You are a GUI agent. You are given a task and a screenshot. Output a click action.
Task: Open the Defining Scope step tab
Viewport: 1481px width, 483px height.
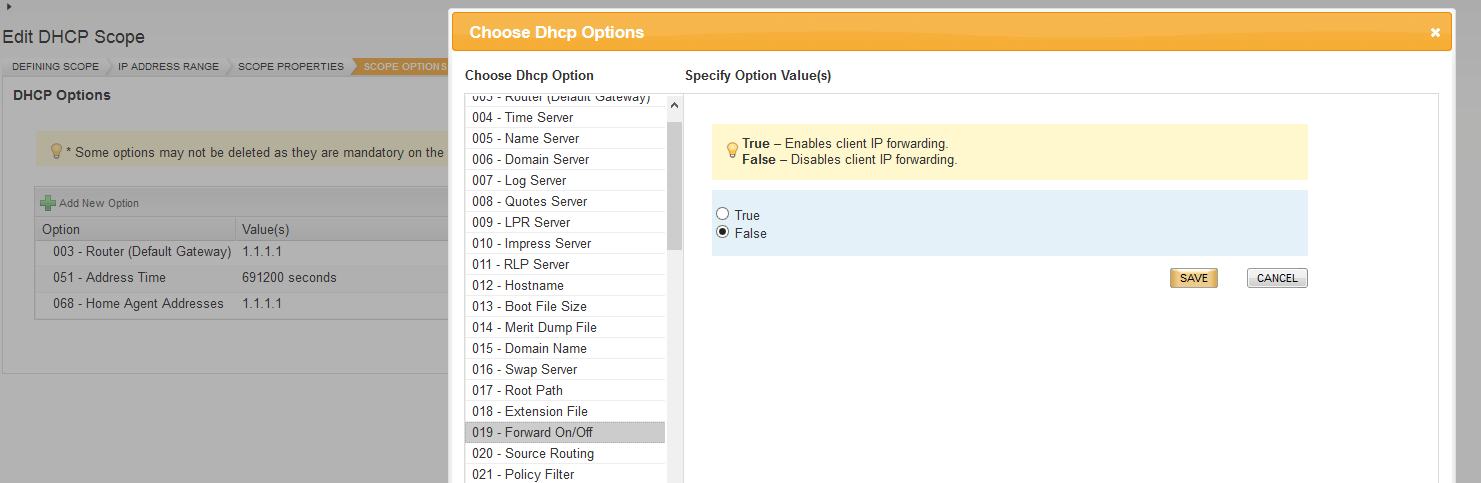click(55, 66)
